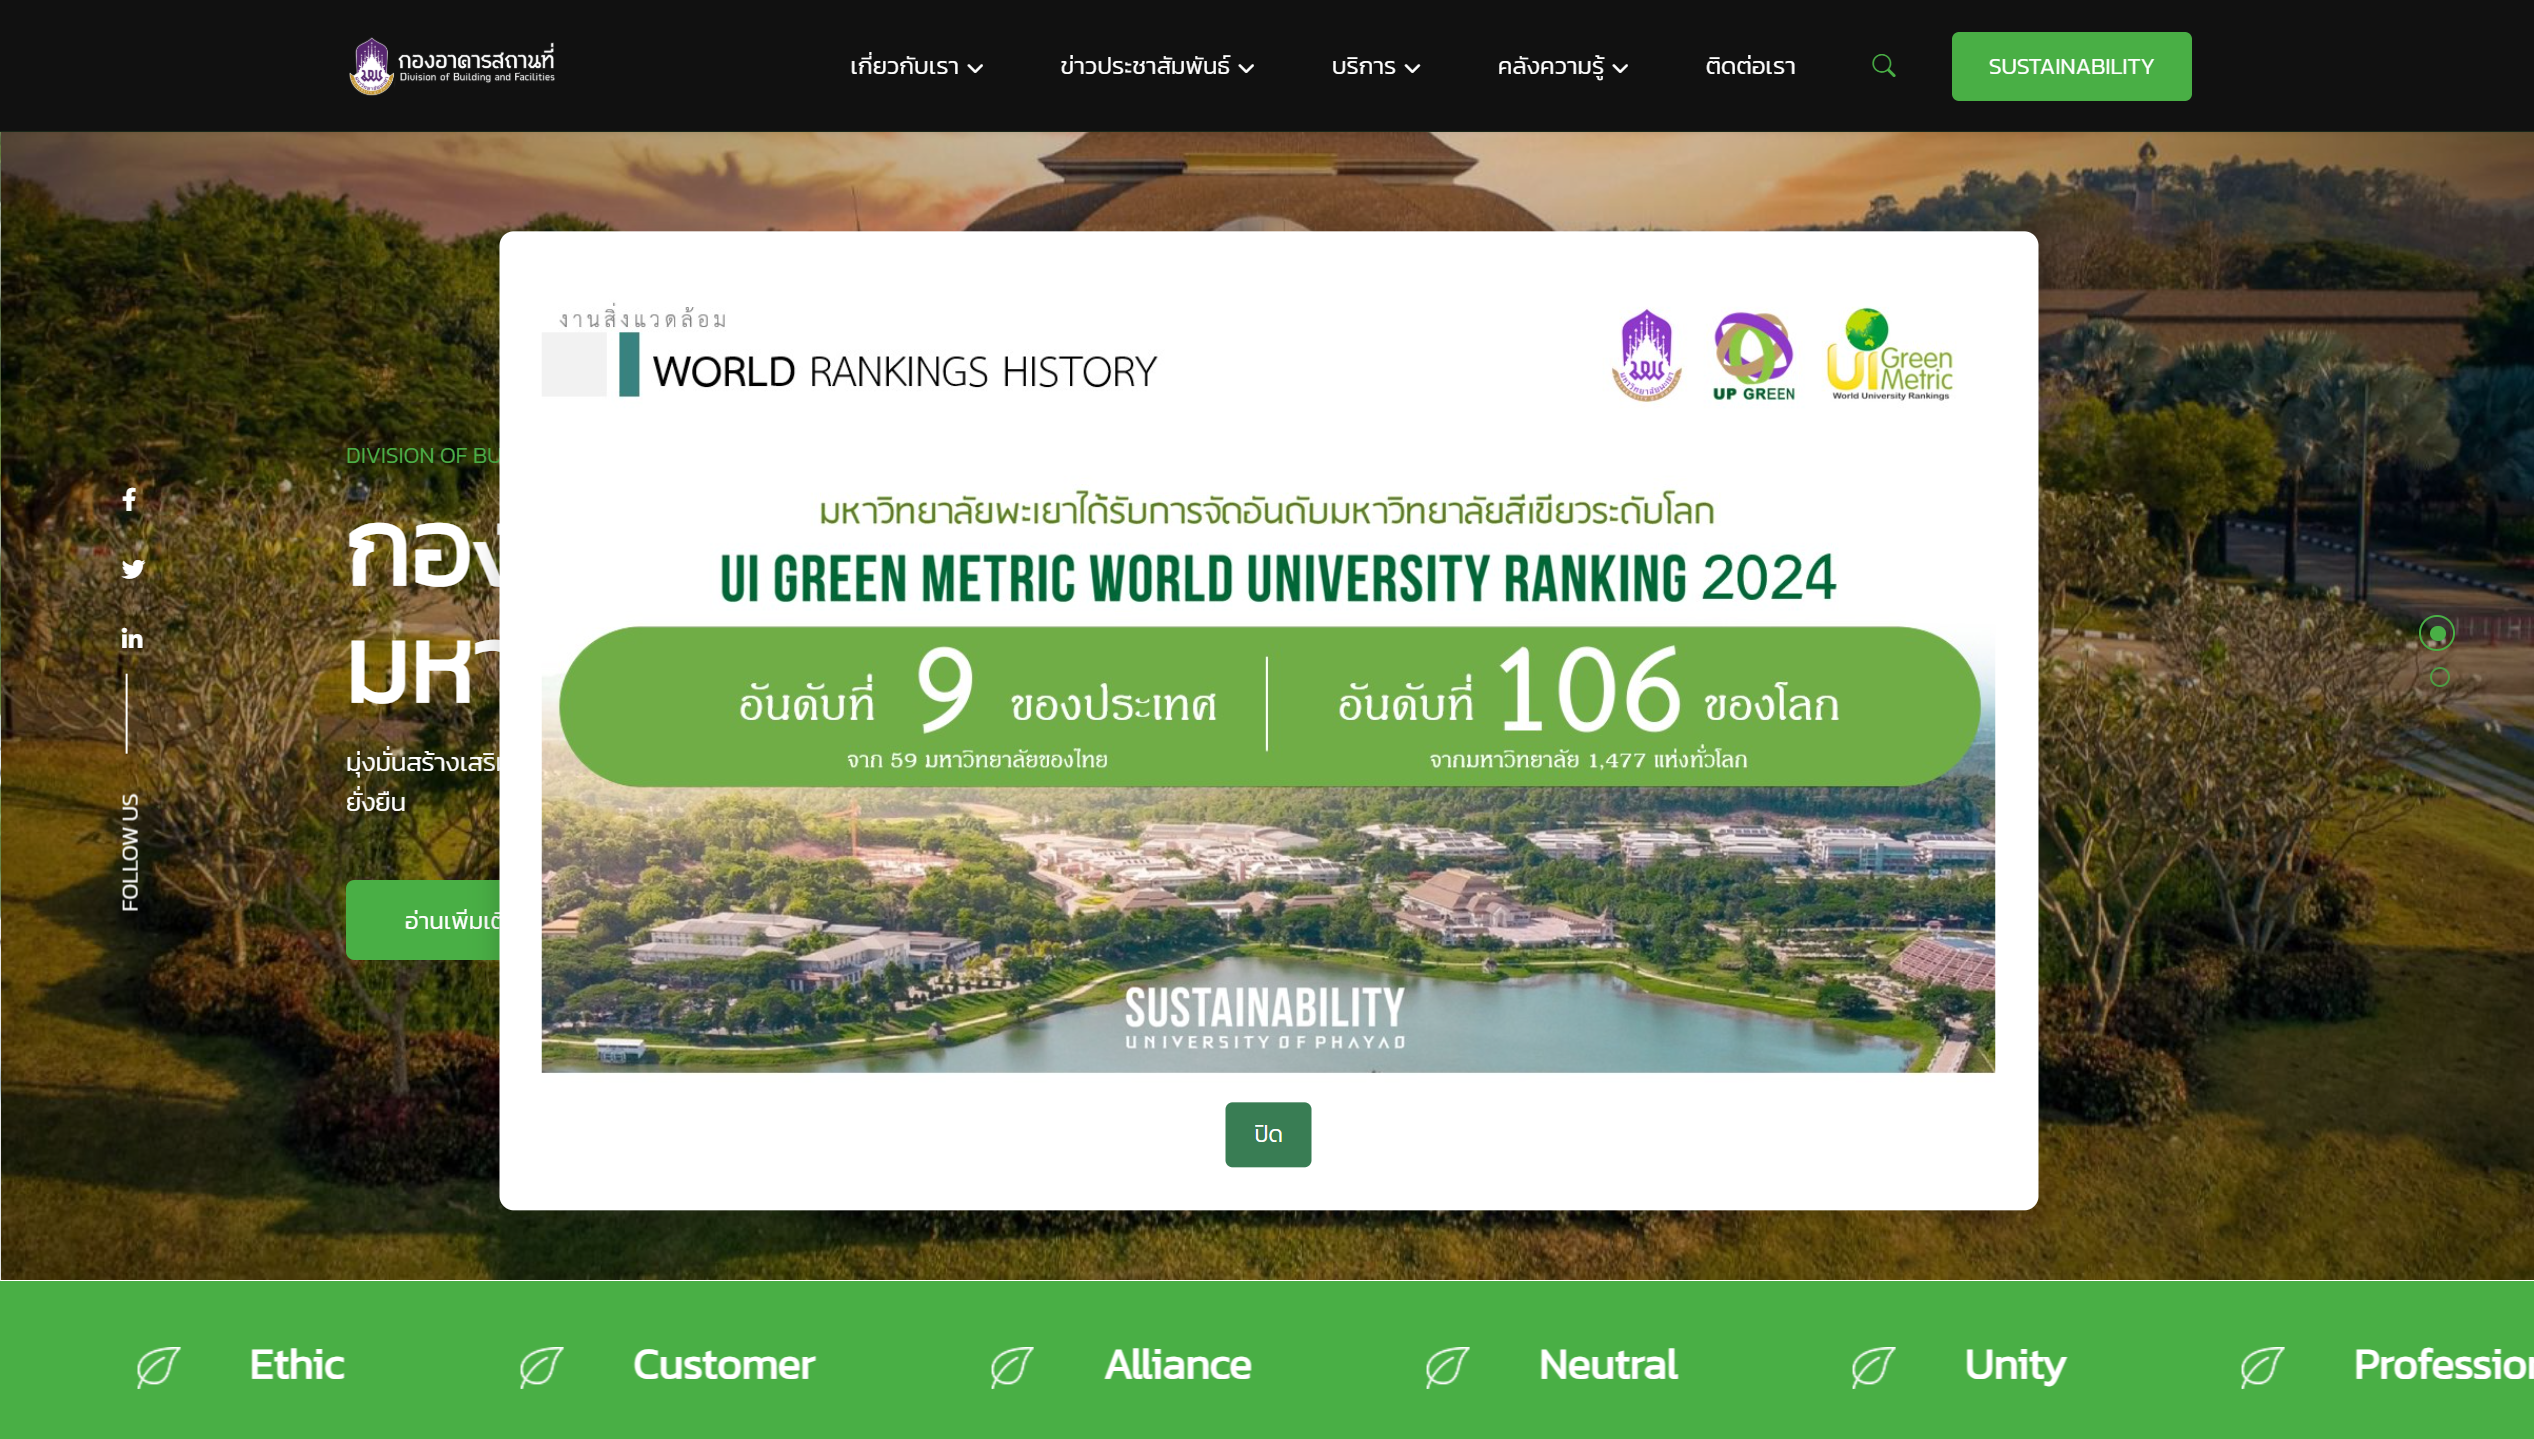This screenshot has height=1439, width=2534.
Task: Click the leaf icon beside Ethic
Action: click(x=158, y=1366)
